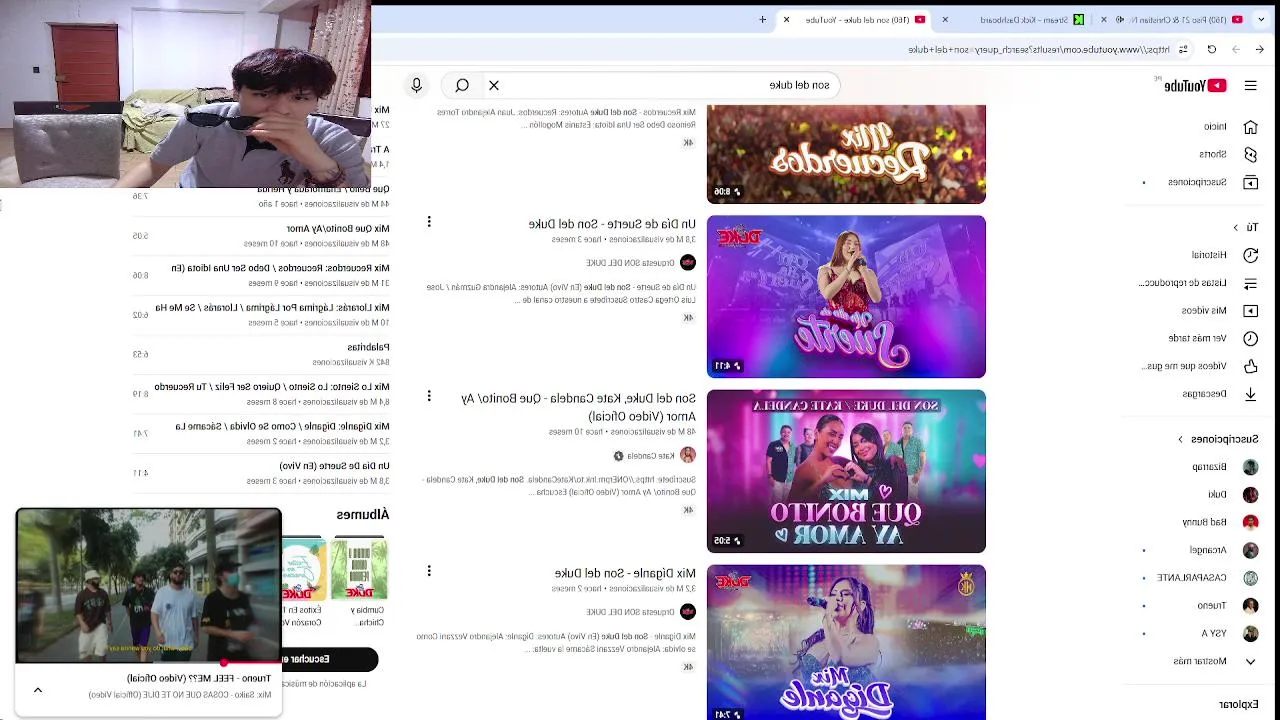Open the Duki channel subscription
This screenshot has height=720, width=1280.
[1232, 495]
